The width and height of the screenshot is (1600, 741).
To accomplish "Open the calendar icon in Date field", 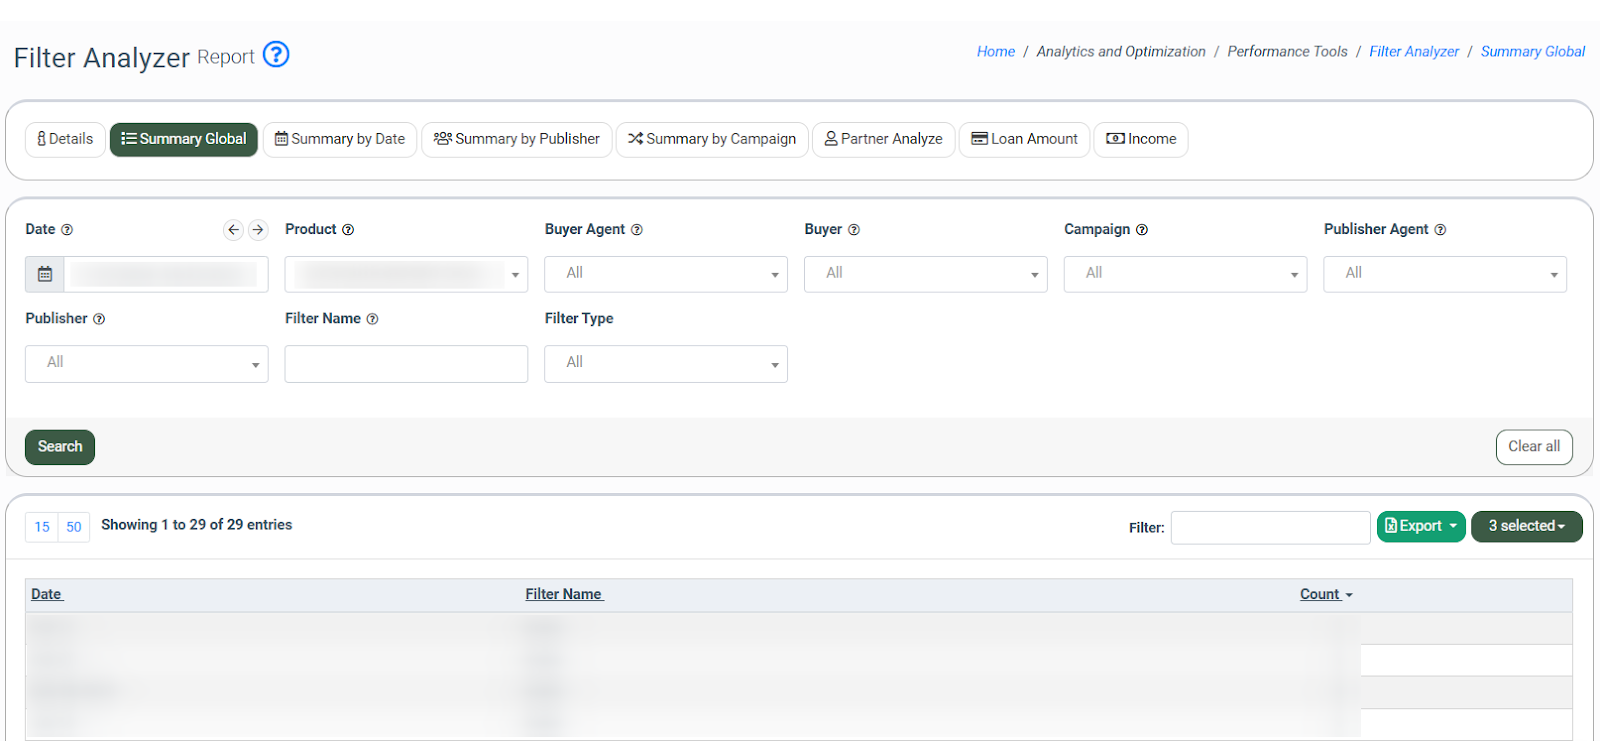I will click(x=45, y=274).
